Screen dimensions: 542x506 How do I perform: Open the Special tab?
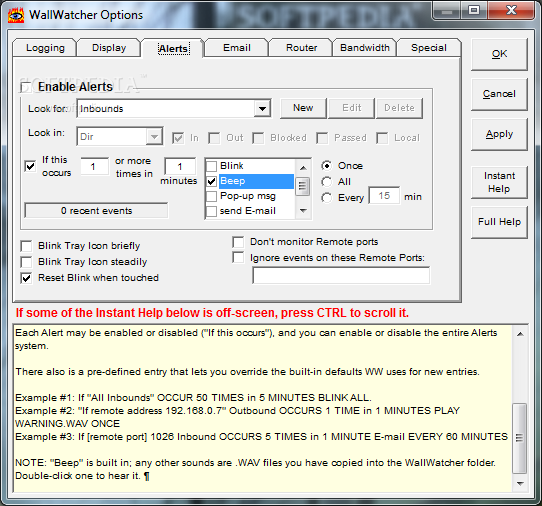tap(429, 48)
